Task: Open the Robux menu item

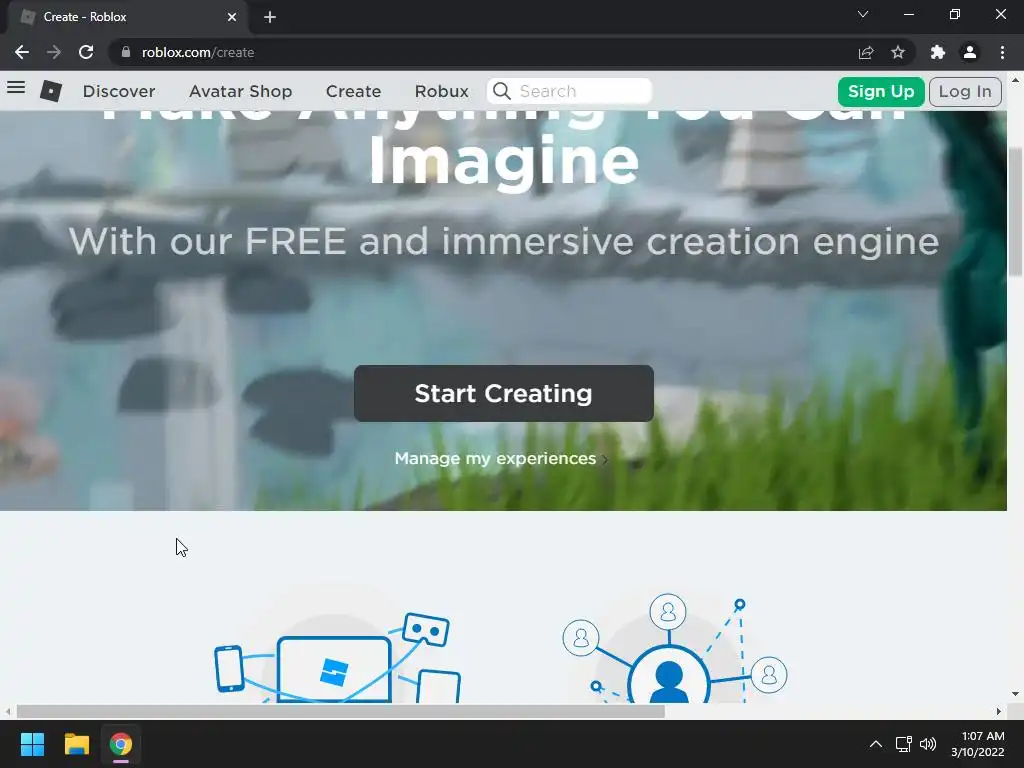Action: coord(441,91)
